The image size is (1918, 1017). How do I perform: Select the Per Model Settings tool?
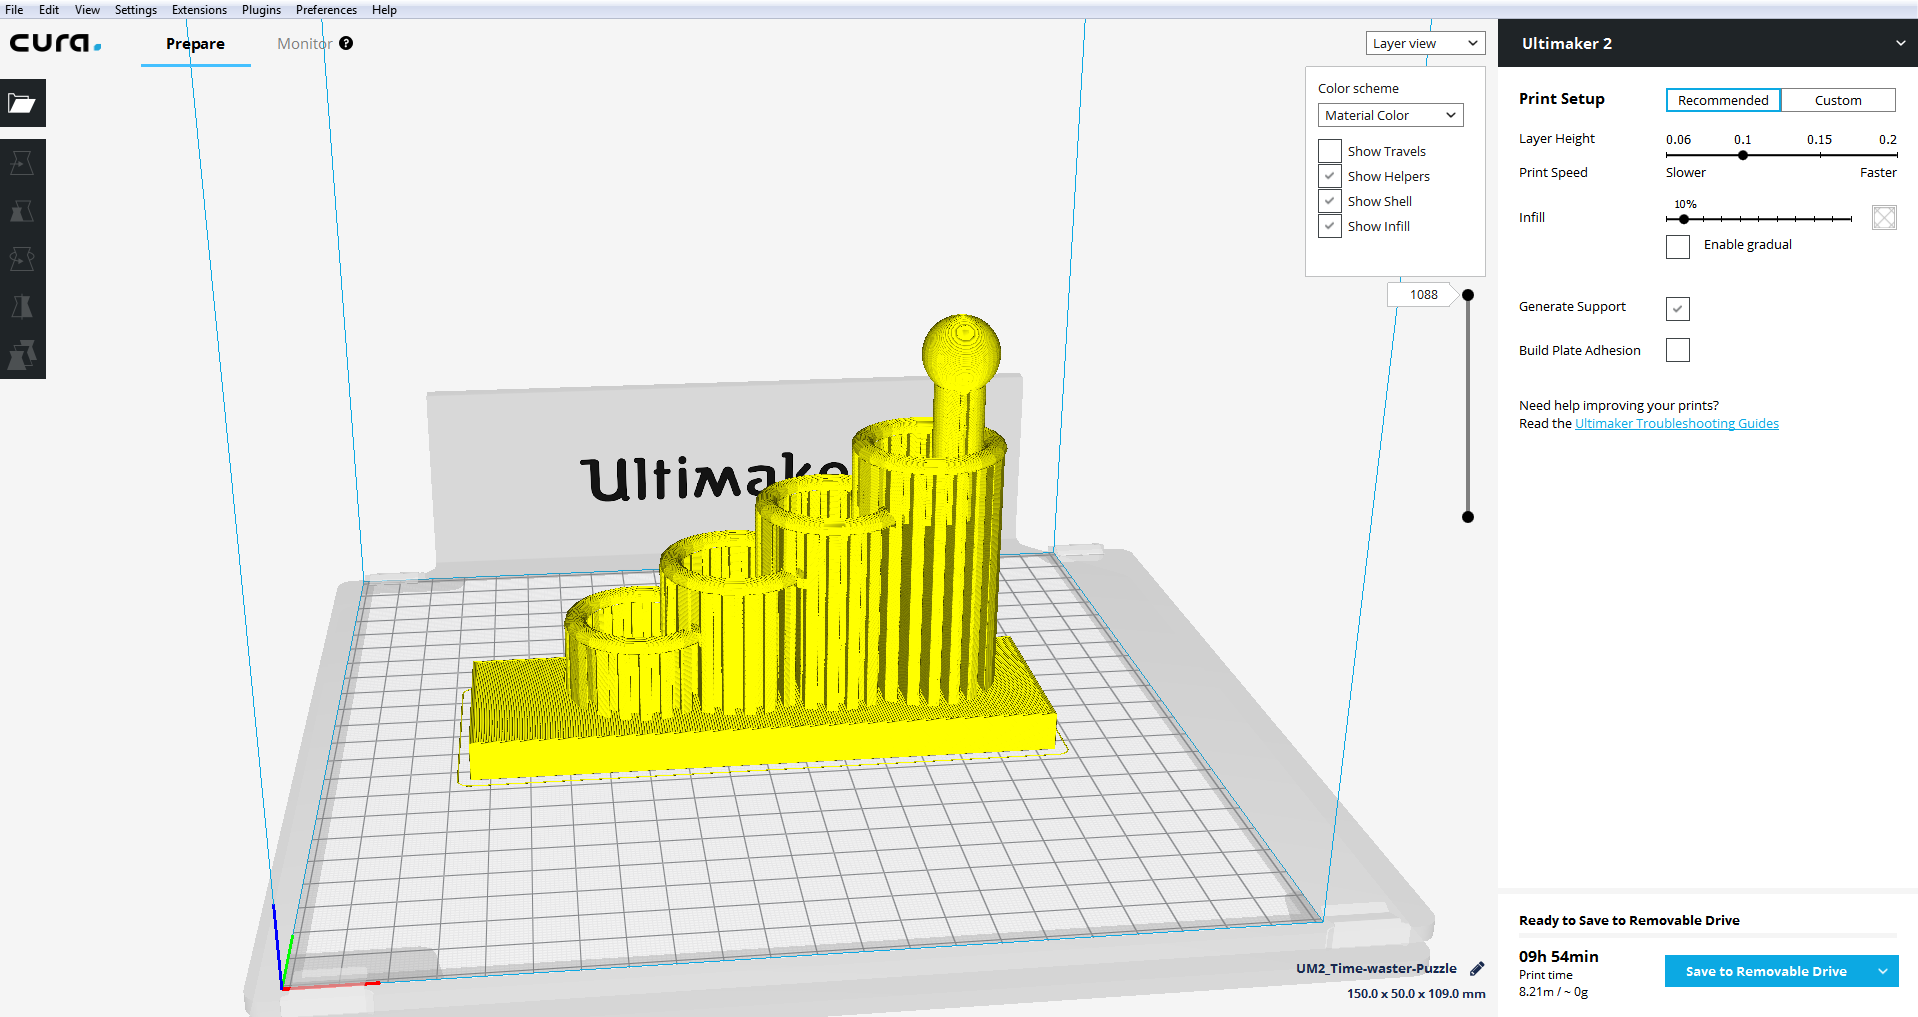point(22,355)
